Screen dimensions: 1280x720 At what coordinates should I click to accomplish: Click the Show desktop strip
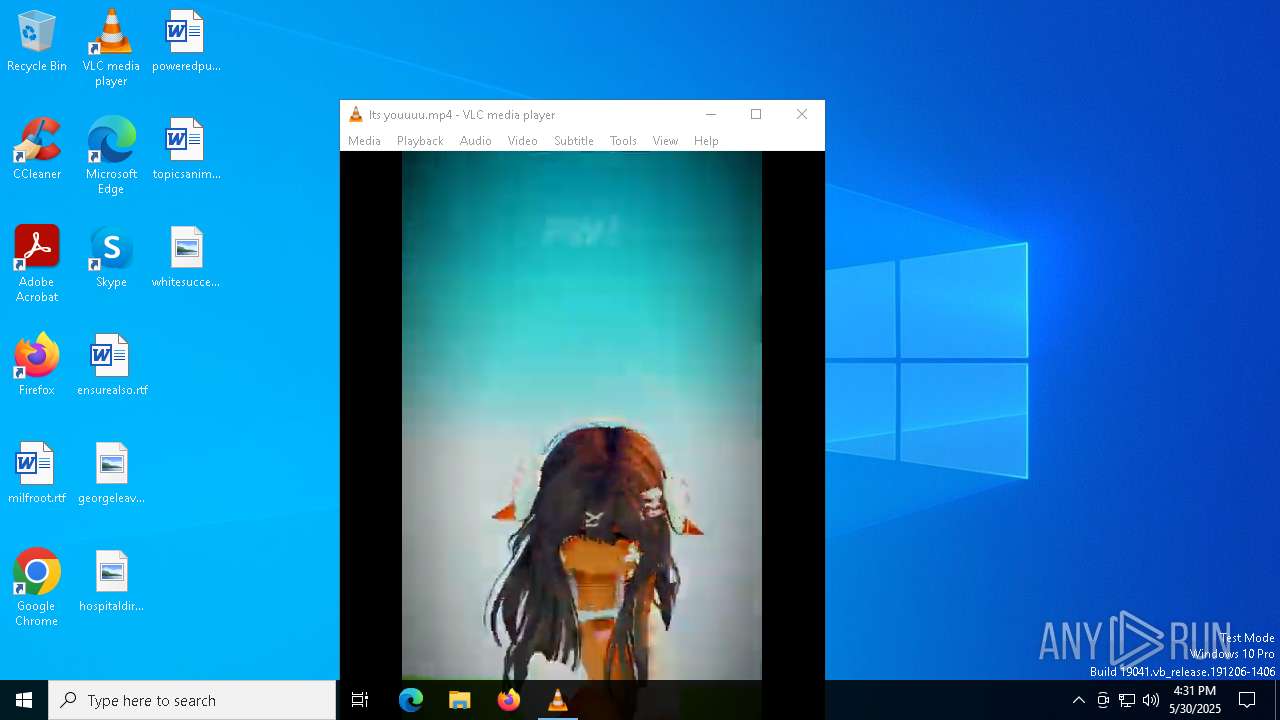(1277, 700)
